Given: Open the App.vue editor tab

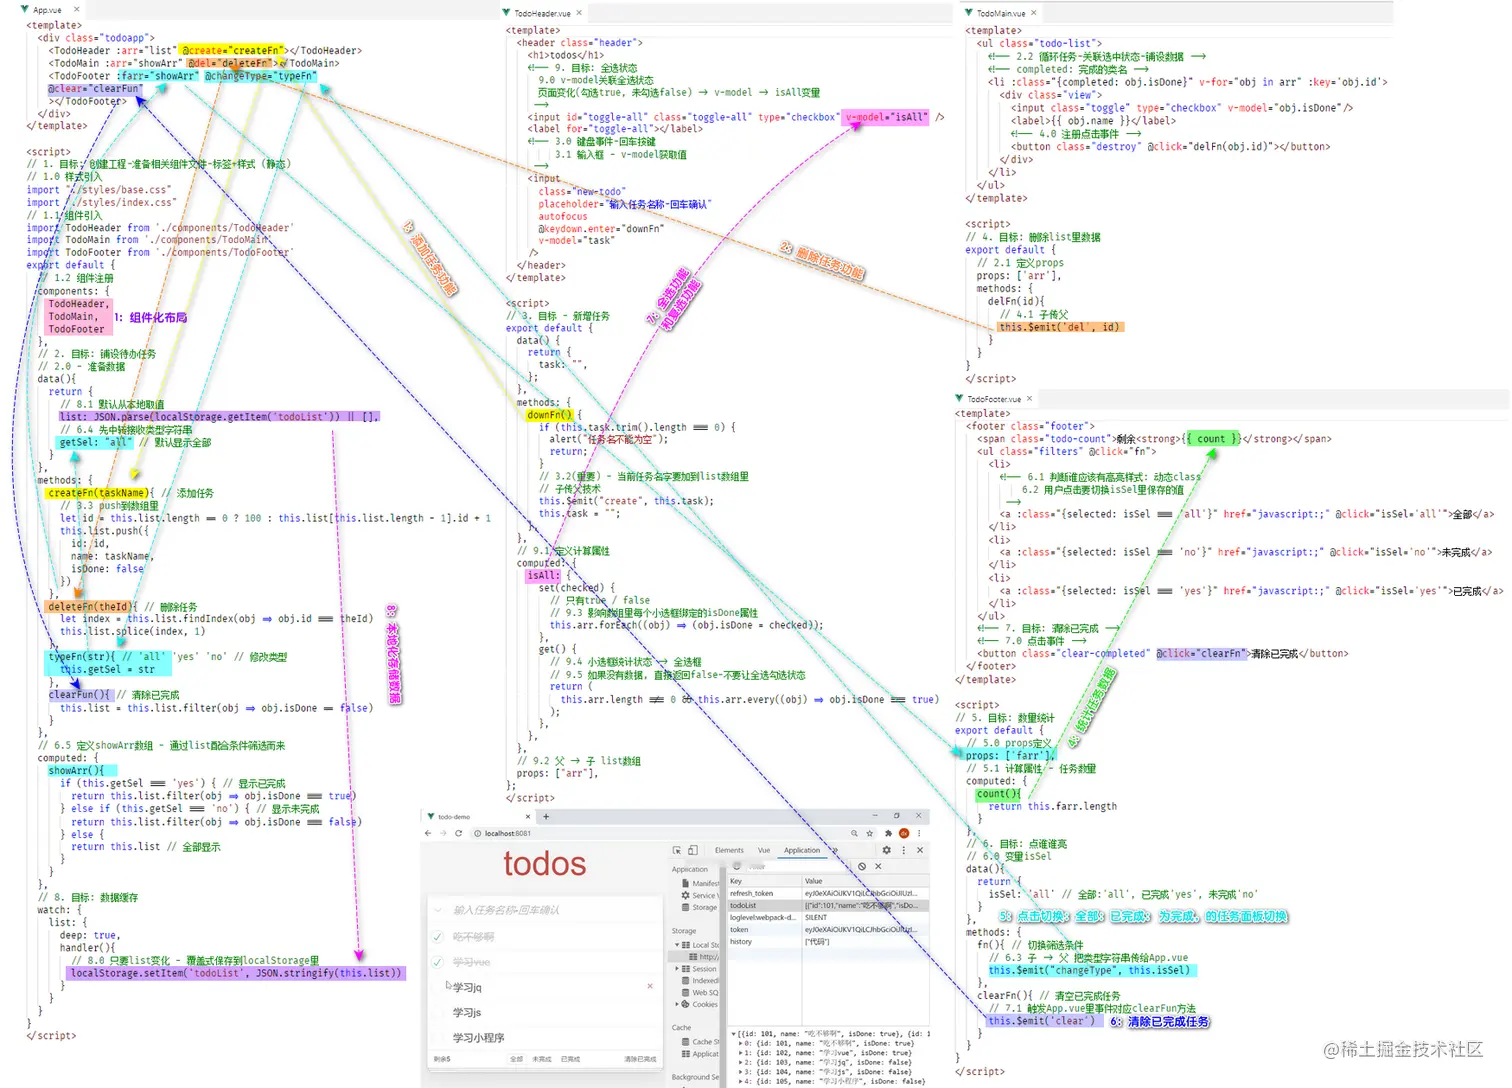Looking at the screenshot, I should 47,10.
